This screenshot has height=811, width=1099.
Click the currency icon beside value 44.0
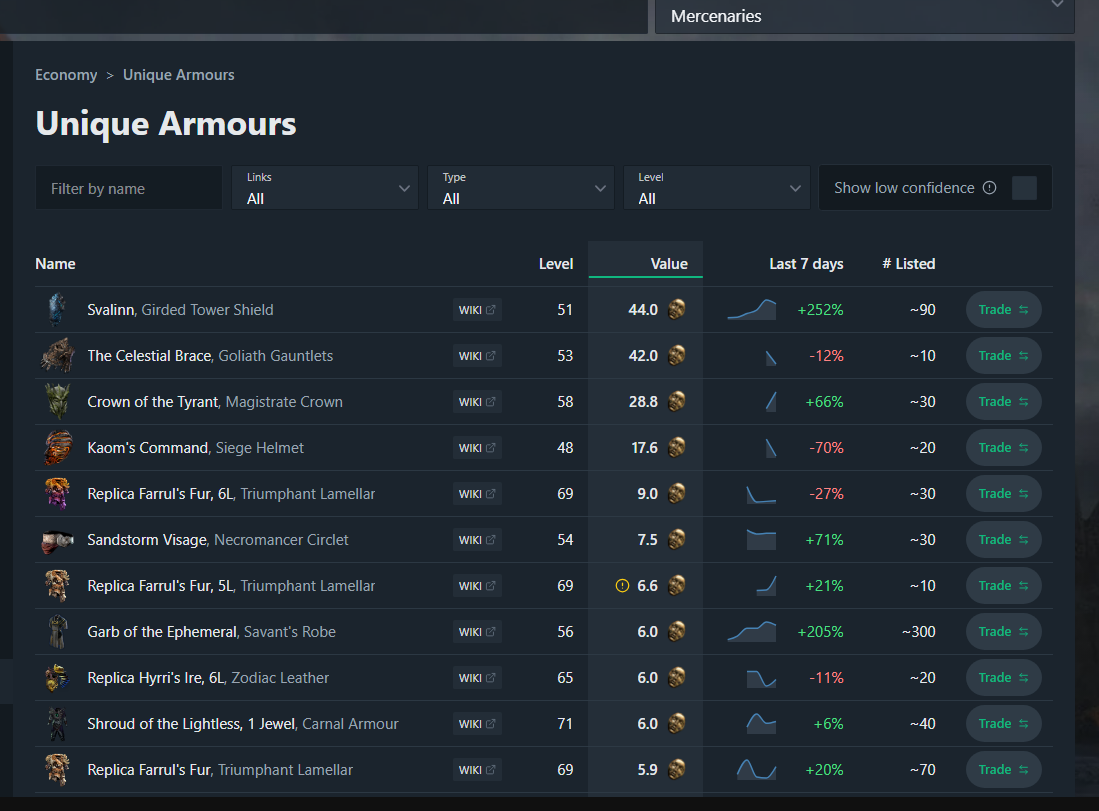click(676, 309)
